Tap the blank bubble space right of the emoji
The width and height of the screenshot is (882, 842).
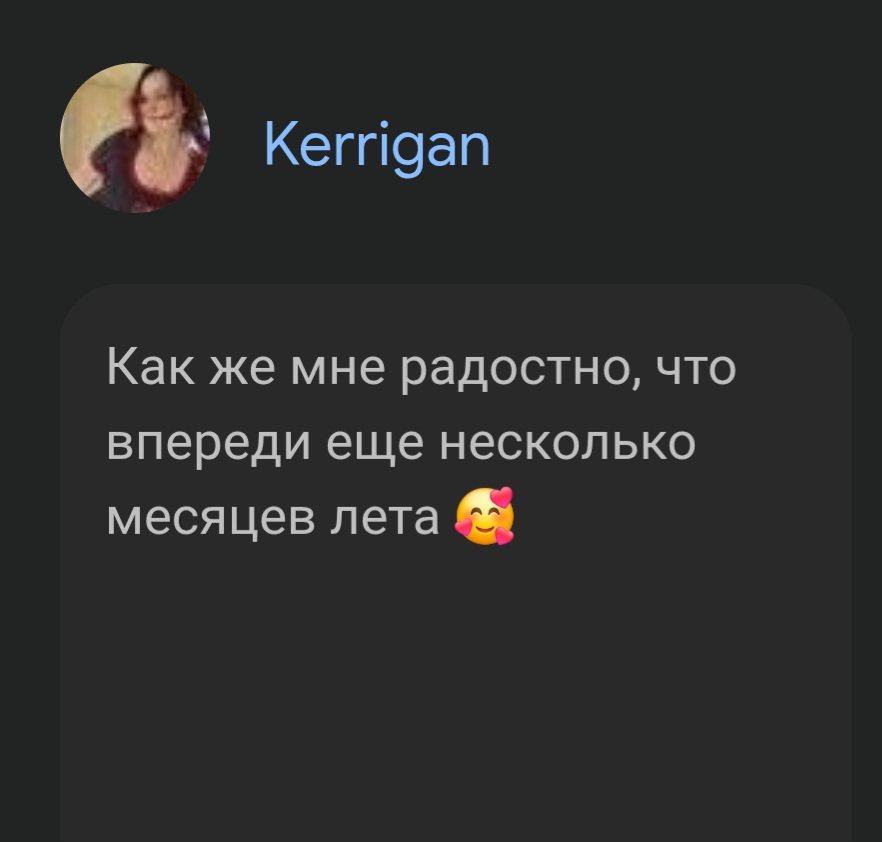pyautogui.click(x=675, y=517)
